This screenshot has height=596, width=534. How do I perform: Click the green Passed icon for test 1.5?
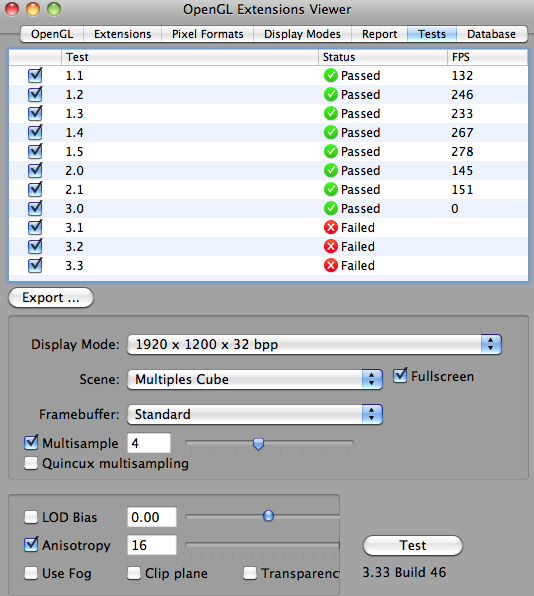[331, 151]
